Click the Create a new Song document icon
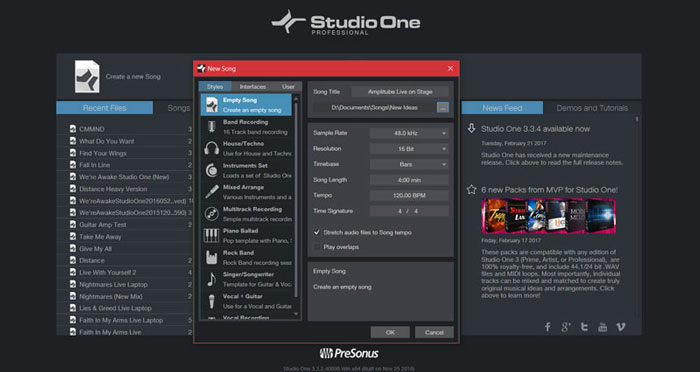The image size is (700, 372). pyautogui.click(x=87, y=77)
